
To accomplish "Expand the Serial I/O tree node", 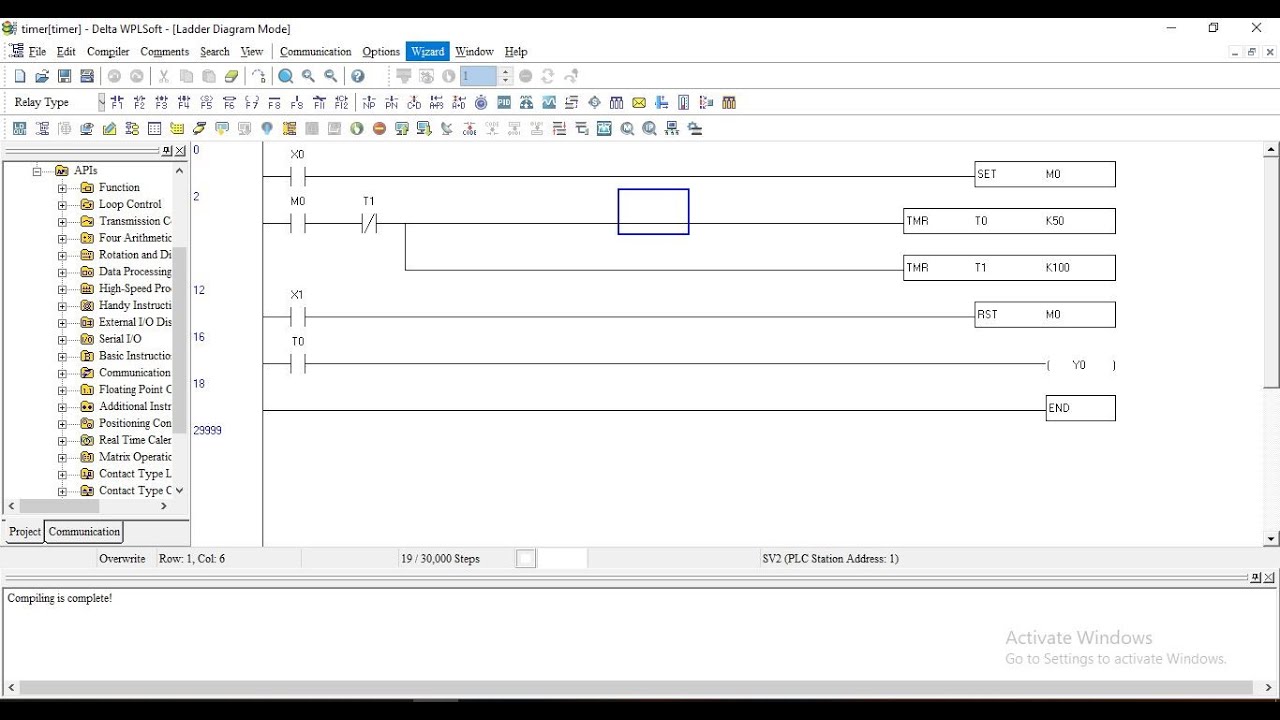I will coord(62,339).
